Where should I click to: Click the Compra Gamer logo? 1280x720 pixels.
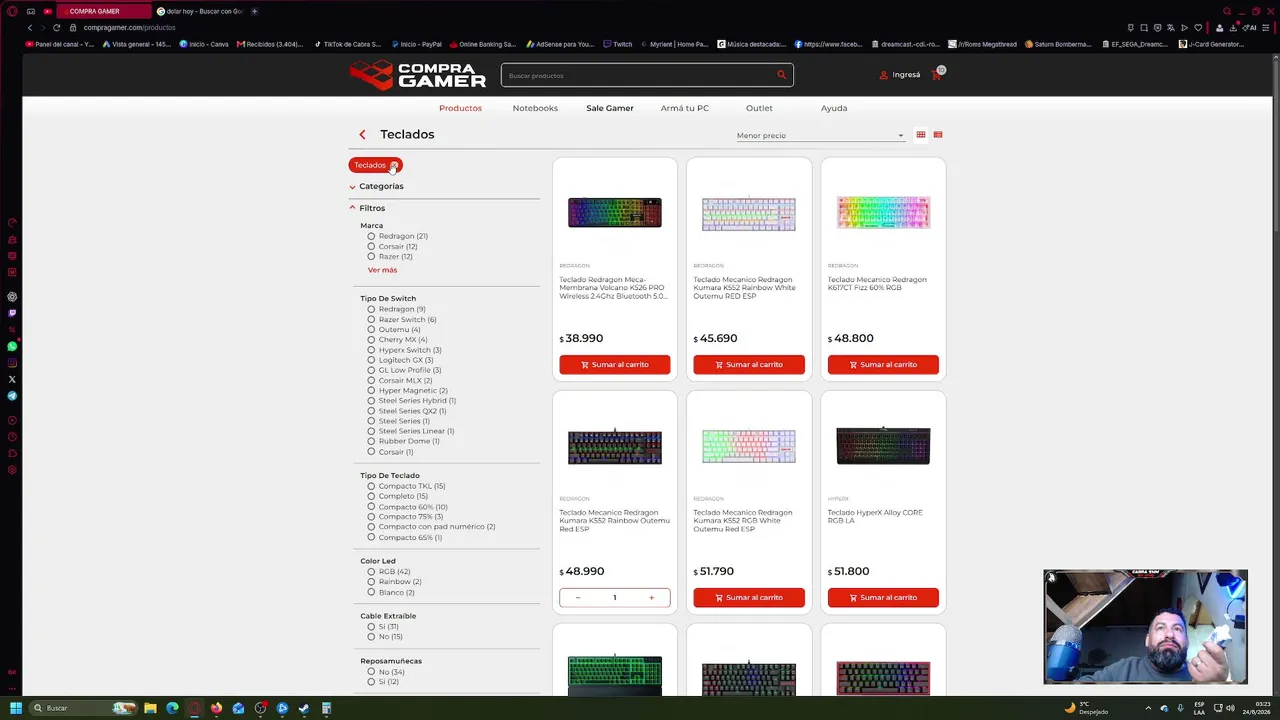click(x=418, y=75)
